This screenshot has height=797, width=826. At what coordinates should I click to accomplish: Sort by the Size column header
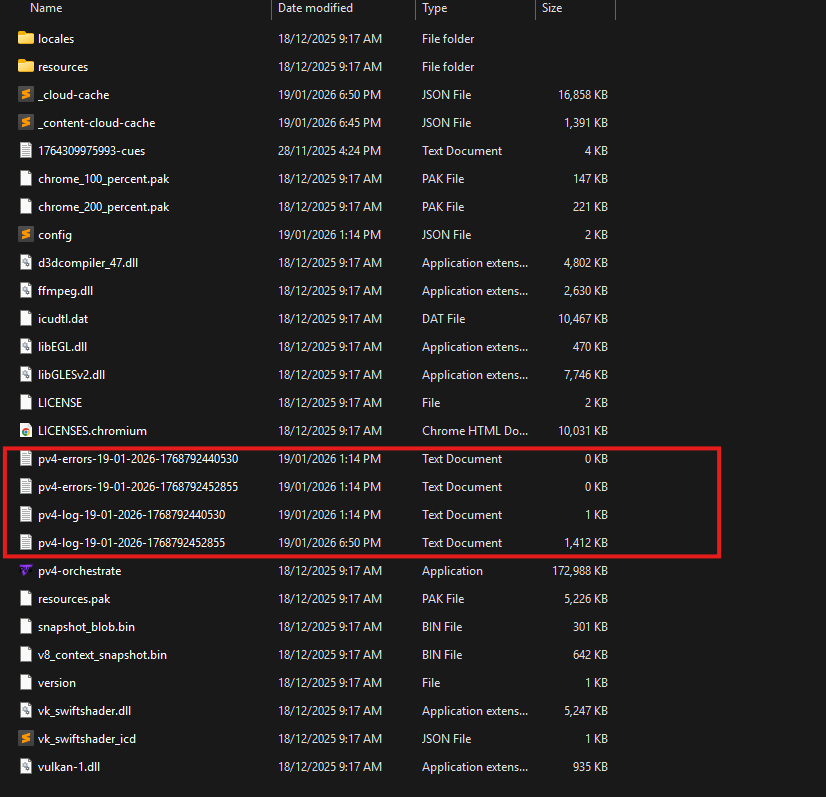552,8
